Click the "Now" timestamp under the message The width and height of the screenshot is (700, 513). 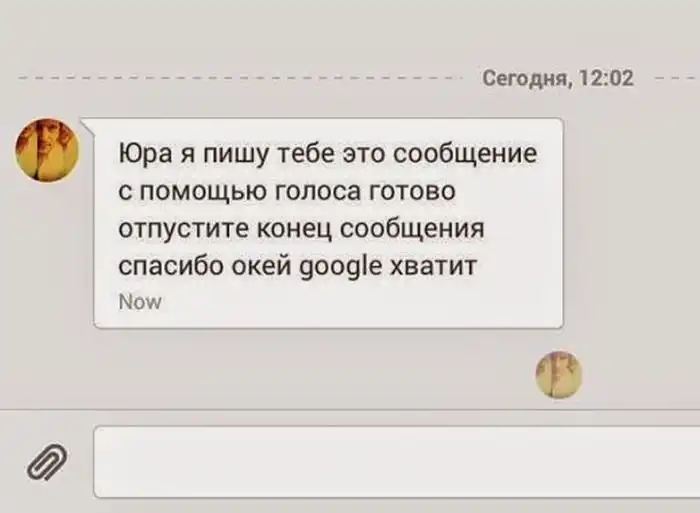140,302
